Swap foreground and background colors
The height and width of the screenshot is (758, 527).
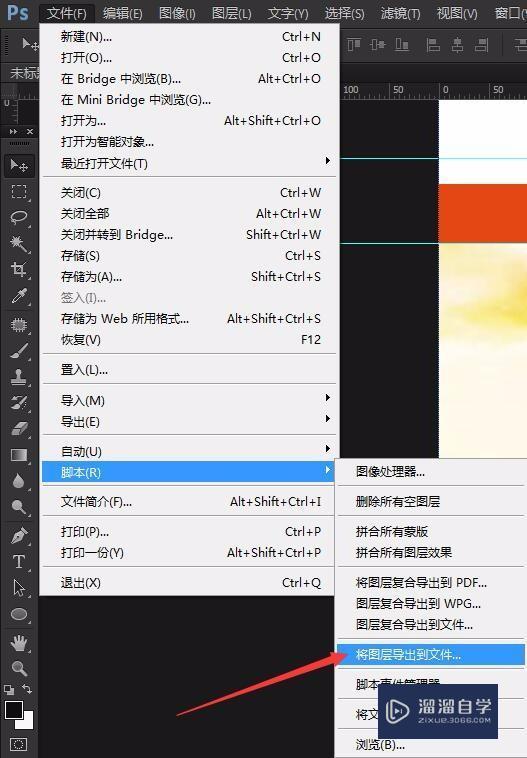(x=28, y=689)
